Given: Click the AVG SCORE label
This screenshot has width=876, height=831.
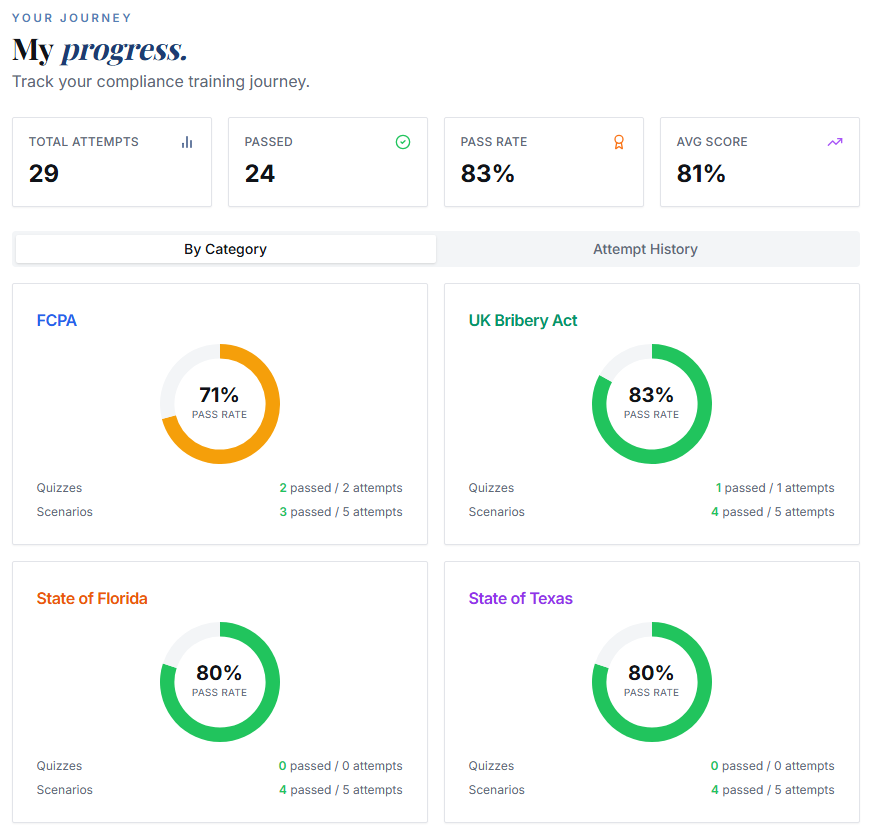Looking at the screenshot, I should (x=712, y=142).
